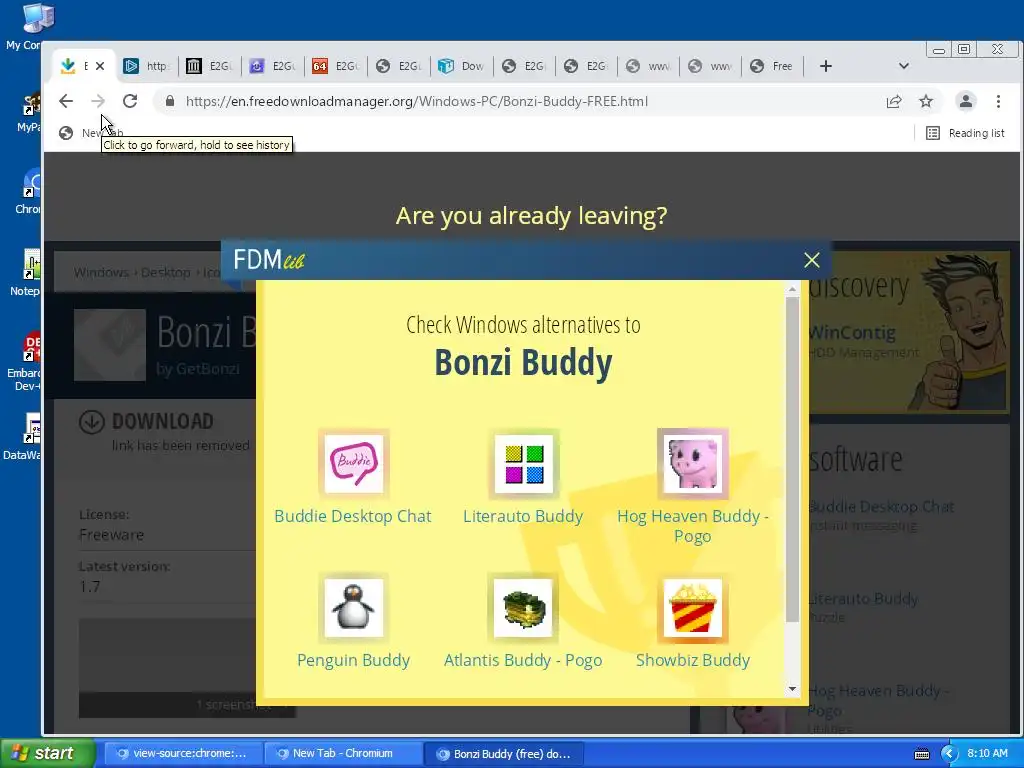Click the address bar URL field
Image resolution: width=1024 pixels, height=768 pixels.
pyautogui.click(x=417, y=101)
